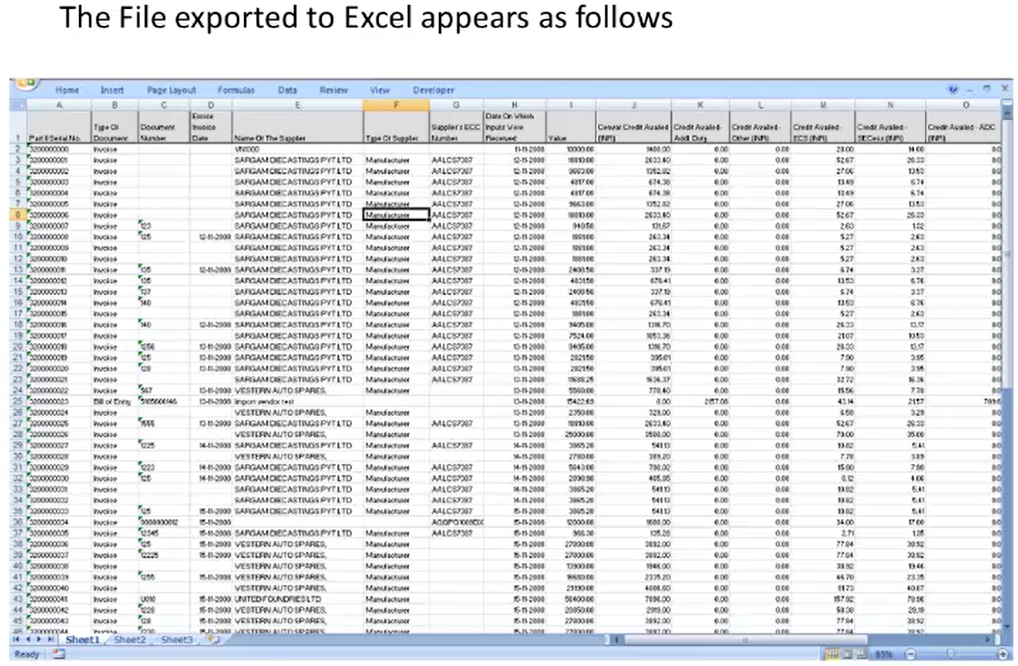Viewport: 1018px width, 666px height.
Task: Switch to Normal view icon
Action: 831,654
